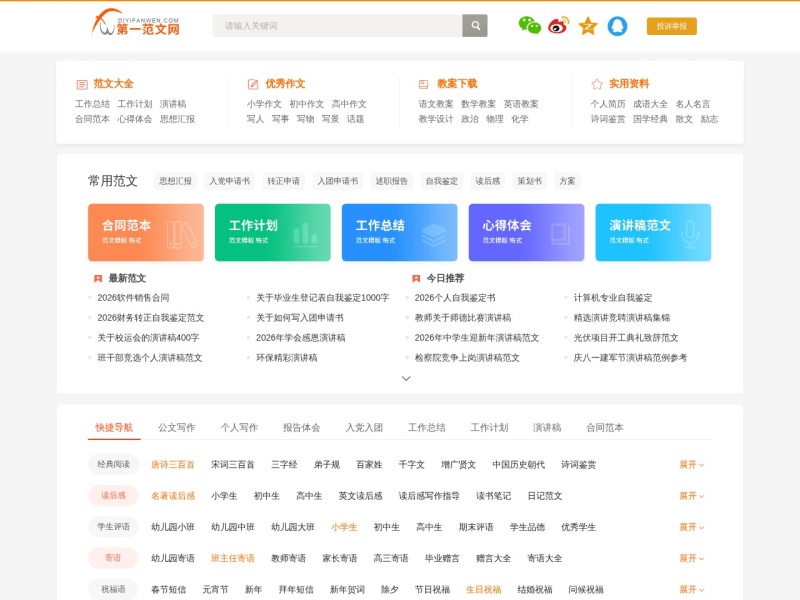Click the 第一范文网 site logo
The width and height of the screenshot is (800, 600).
pos(136,23)
